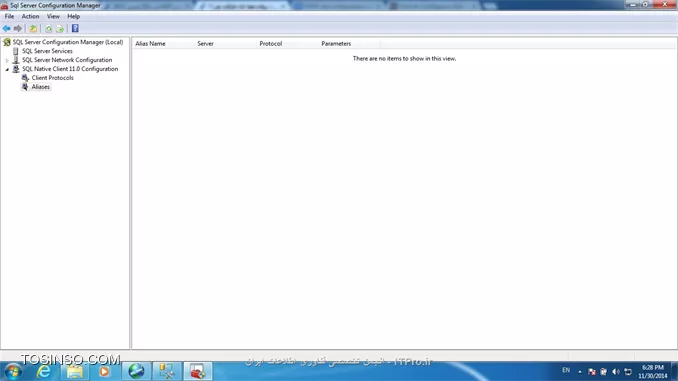Click the Forward arrow toolbar icon
Viewport: 678px width, 381px height.
(x=18, y=29)
